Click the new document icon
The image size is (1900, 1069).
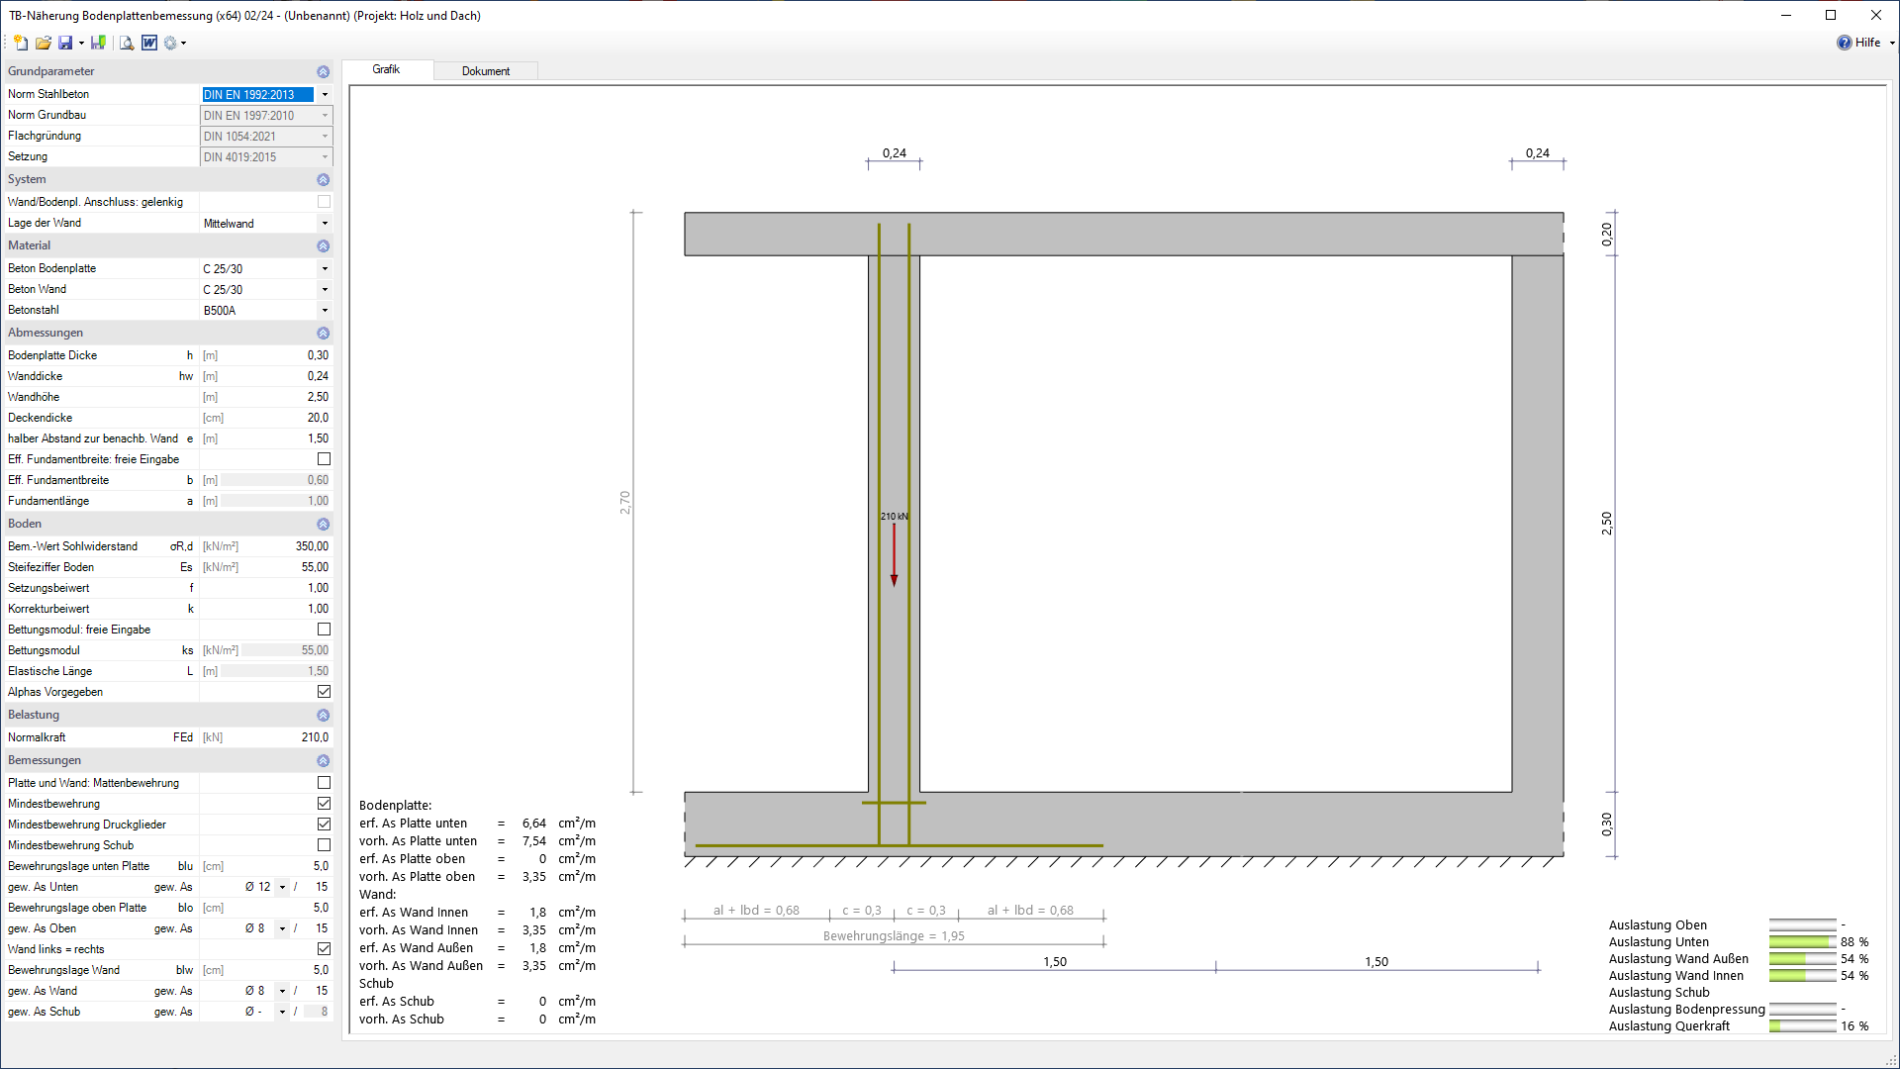pos(20,43)
